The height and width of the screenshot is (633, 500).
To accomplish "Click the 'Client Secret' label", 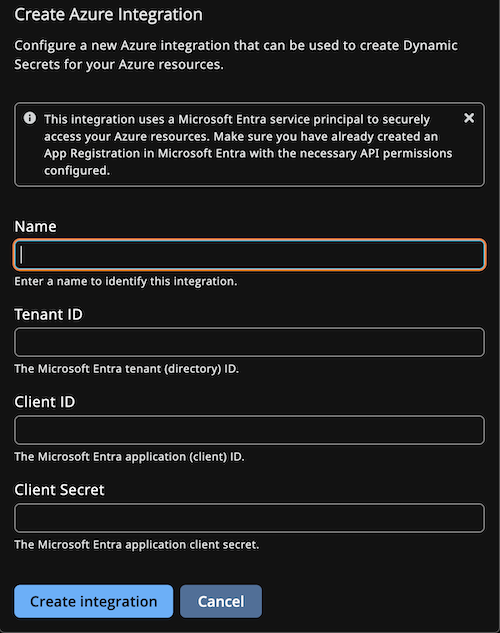I will 59,490.
